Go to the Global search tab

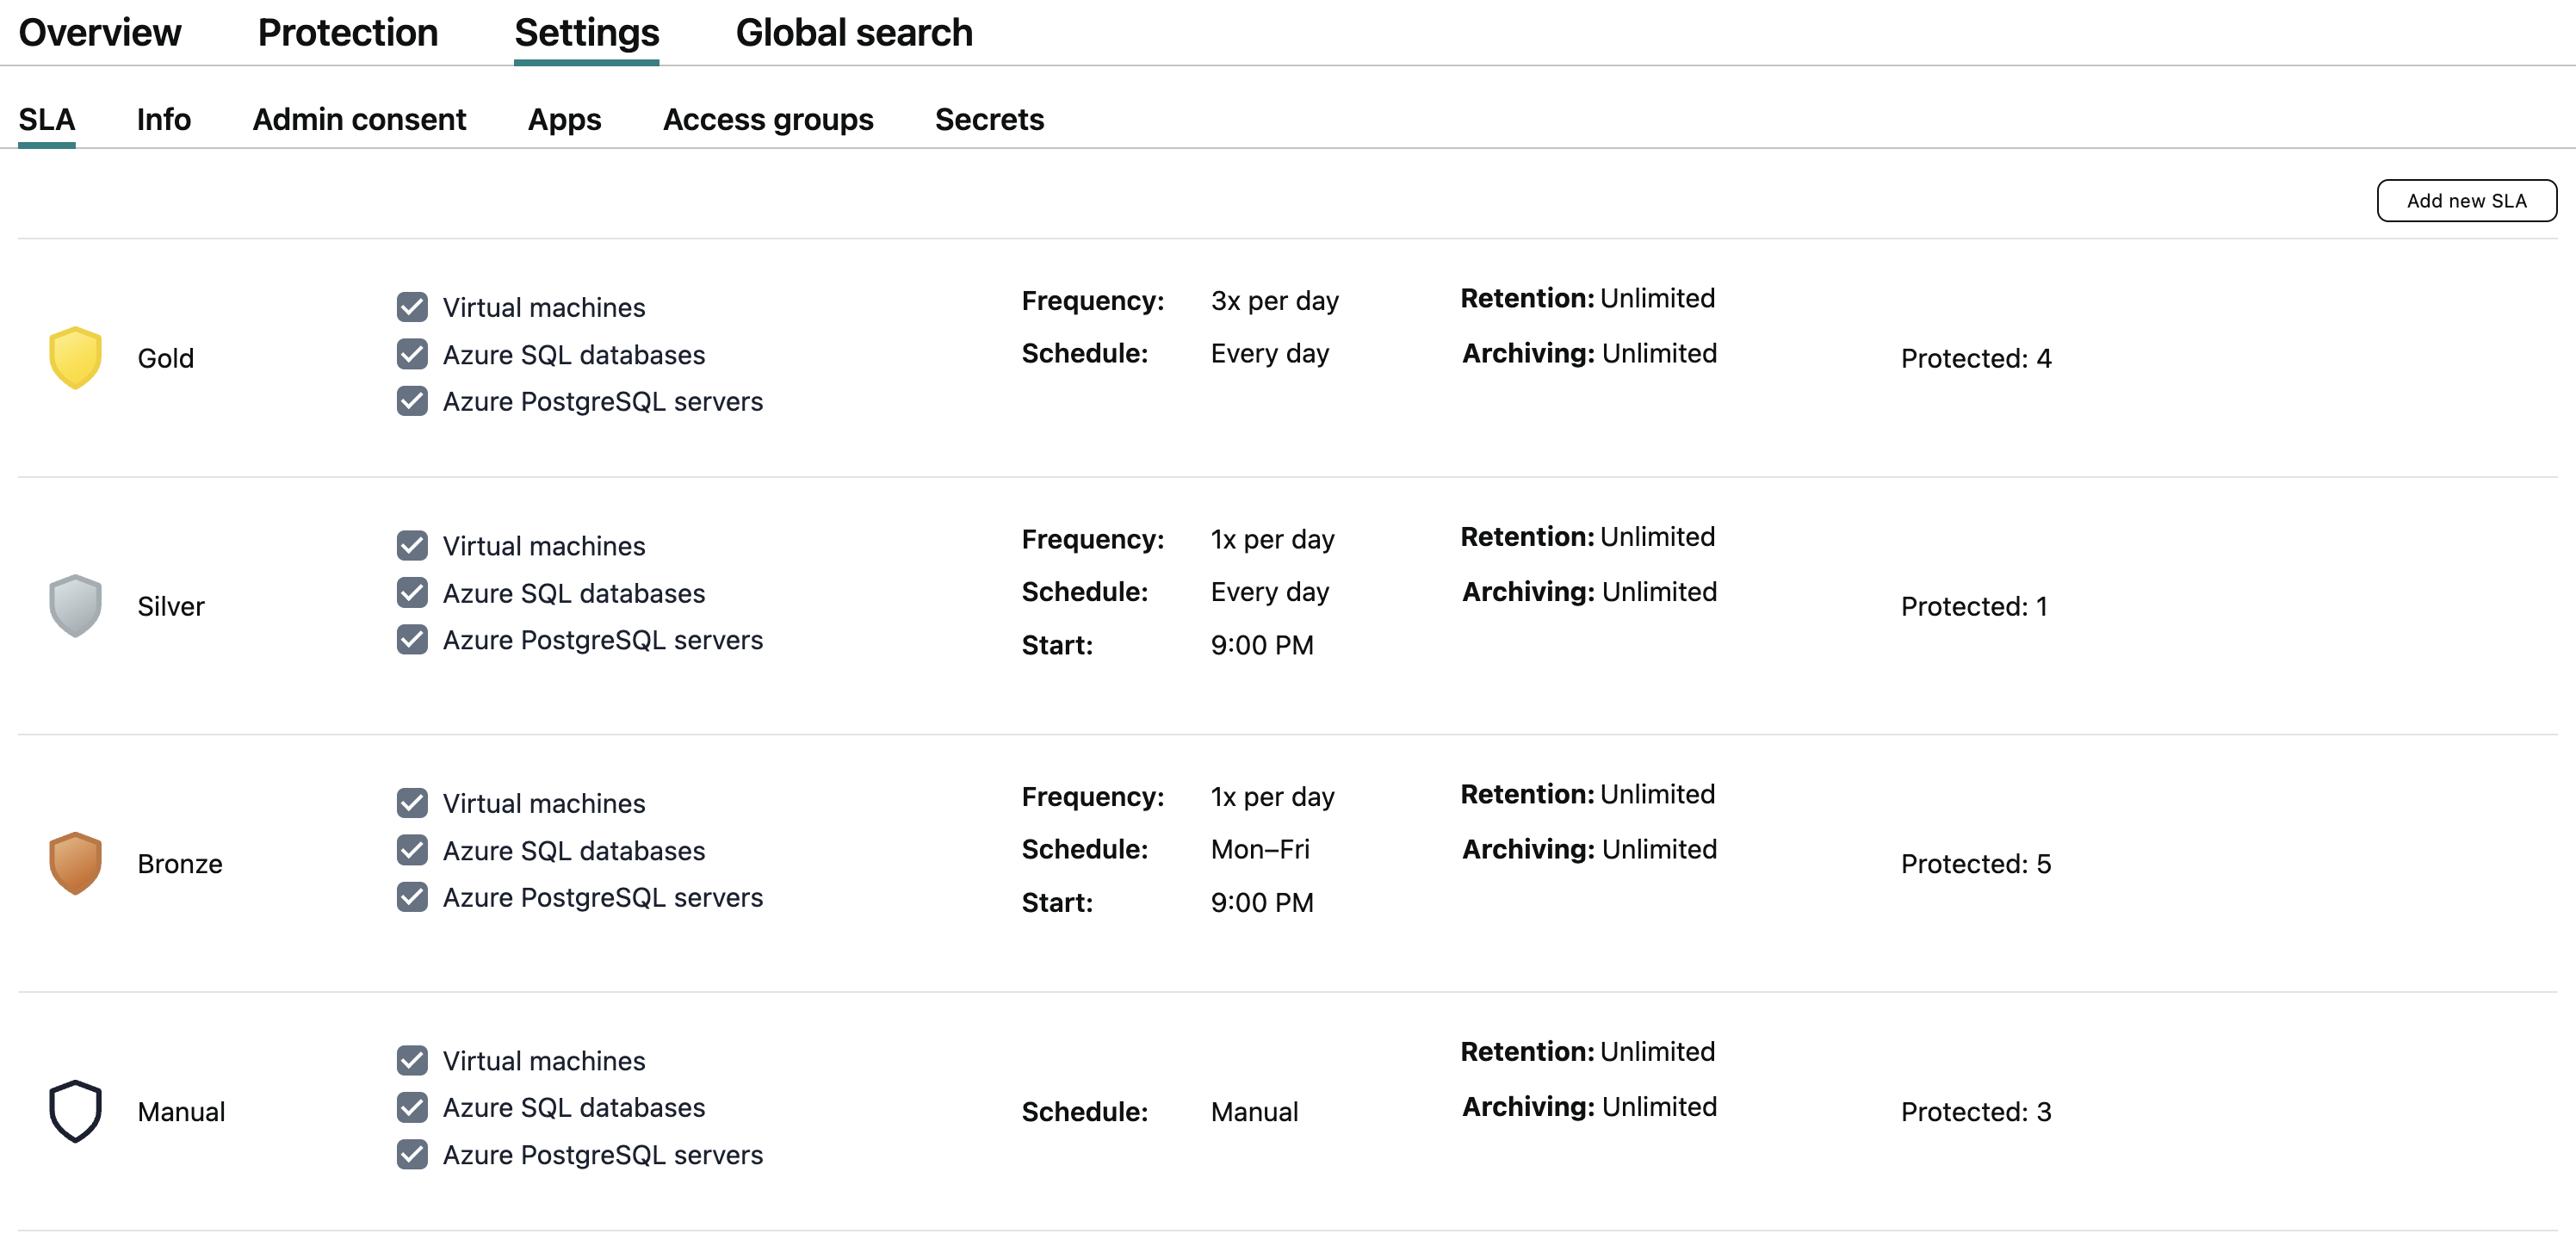(854, 33)
